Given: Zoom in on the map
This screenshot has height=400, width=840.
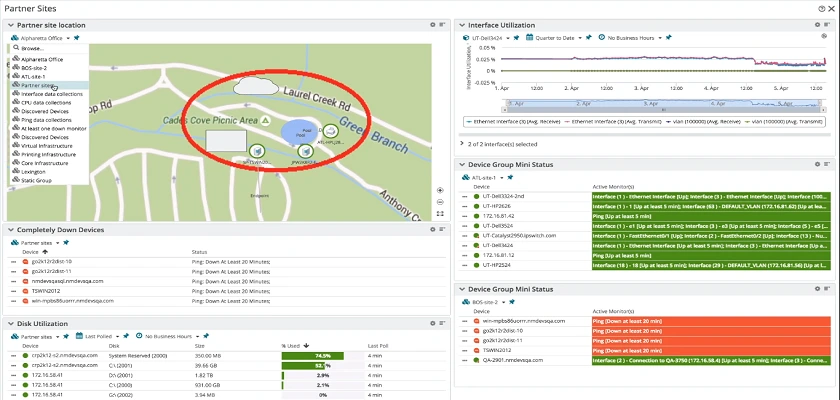Looking at the screenshot, I should (x=440, y=190).
